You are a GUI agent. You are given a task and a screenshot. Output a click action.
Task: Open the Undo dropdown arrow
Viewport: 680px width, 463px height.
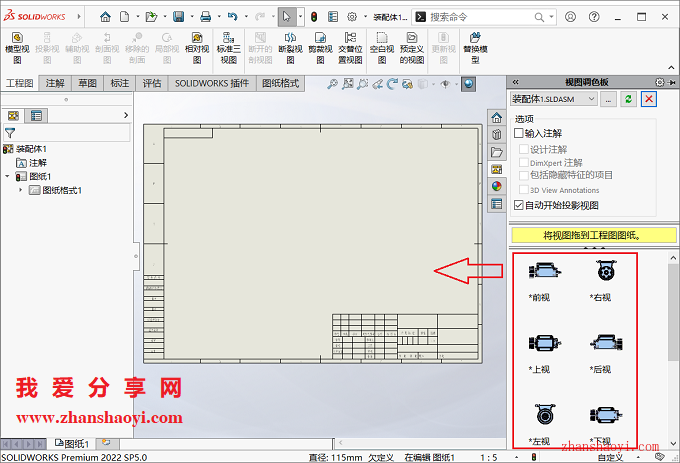click(246, 17)
